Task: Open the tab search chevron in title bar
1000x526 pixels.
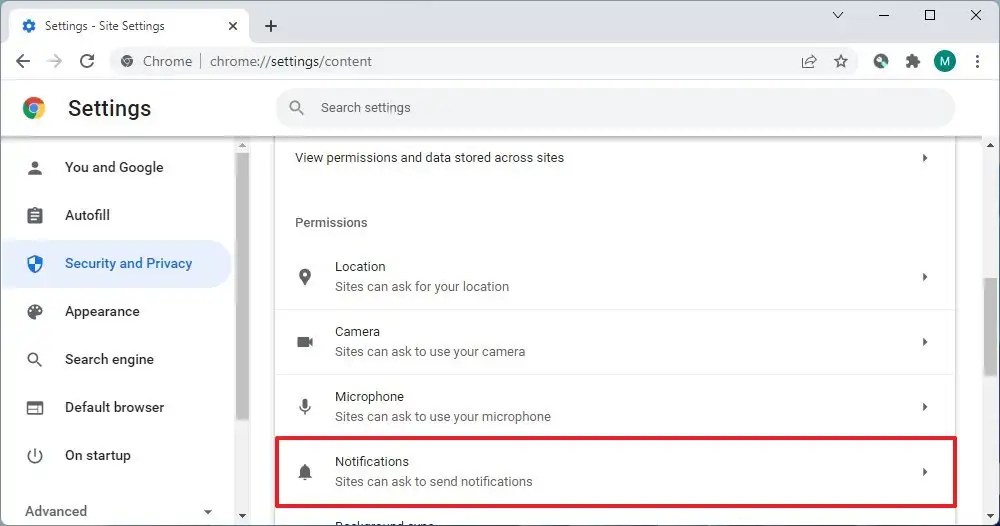Action: (x=838, y=15)
